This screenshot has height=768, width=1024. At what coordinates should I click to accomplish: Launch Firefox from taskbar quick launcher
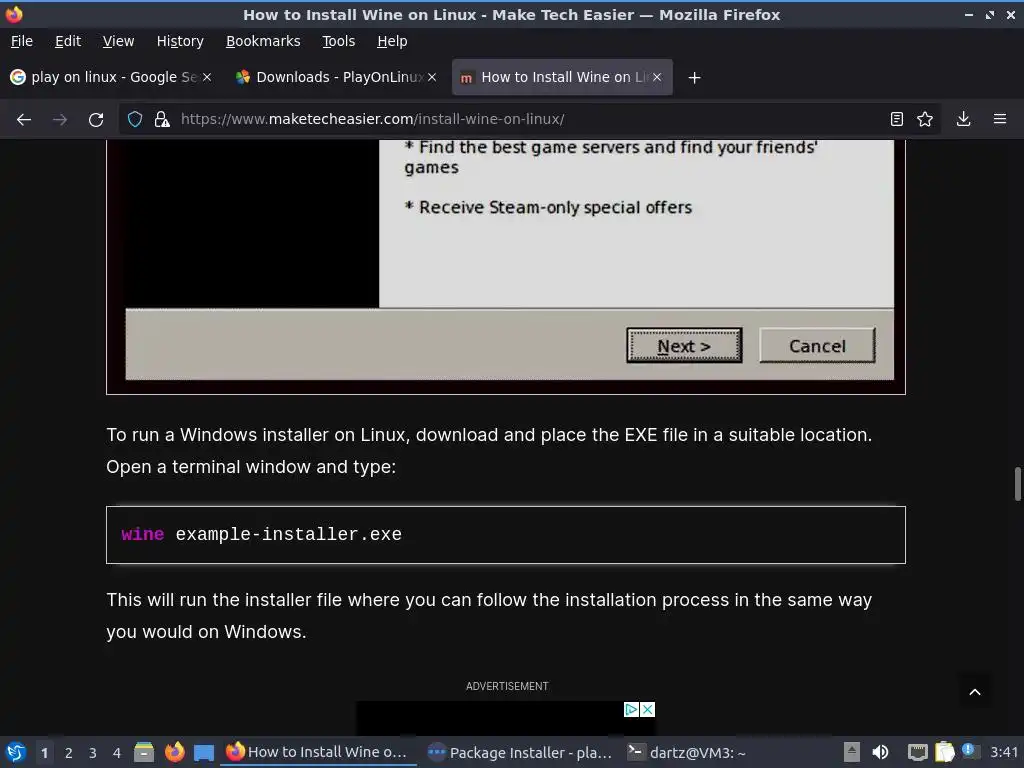pyautogui.click(x=174, y=752)
